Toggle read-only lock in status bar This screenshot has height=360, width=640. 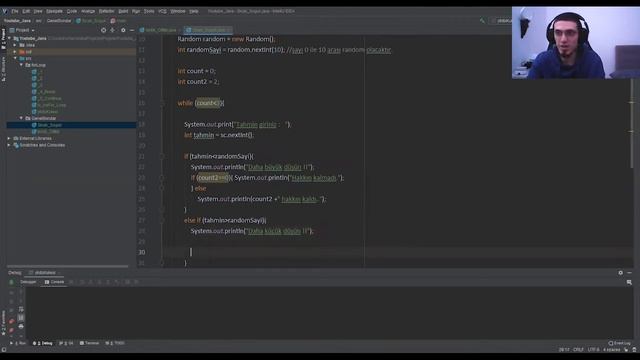tap(626, 350)
